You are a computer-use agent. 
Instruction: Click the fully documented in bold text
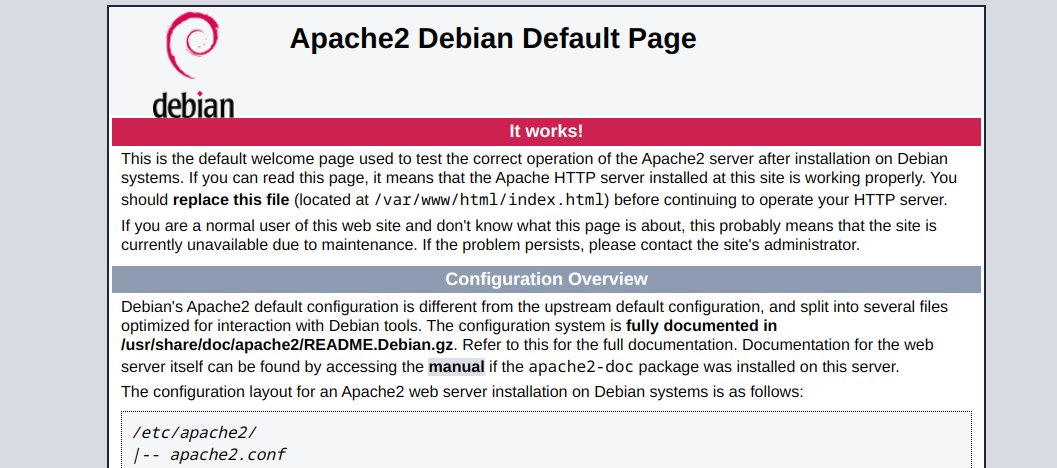(x=702, y=326)
